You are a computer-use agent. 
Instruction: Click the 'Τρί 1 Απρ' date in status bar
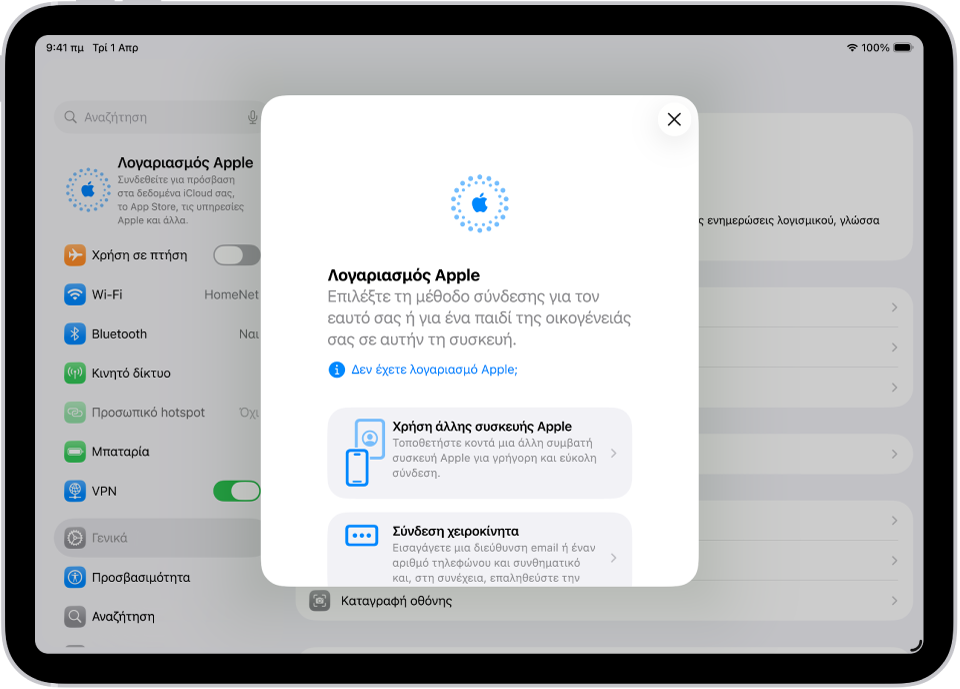click(115, 48)
